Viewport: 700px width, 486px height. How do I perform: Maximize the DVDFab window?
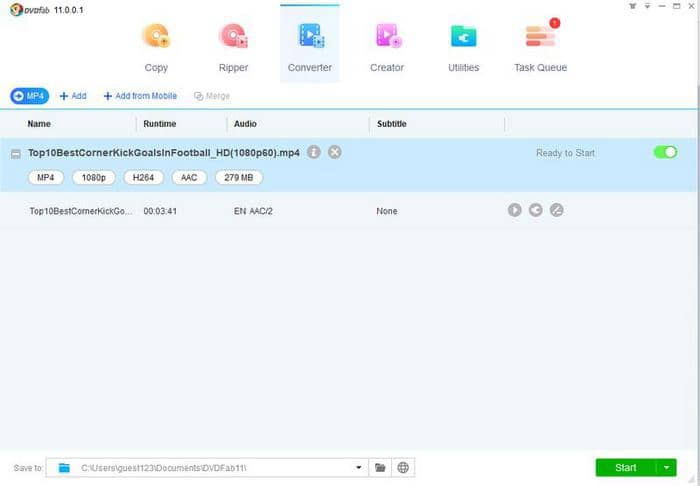(677, 6)
